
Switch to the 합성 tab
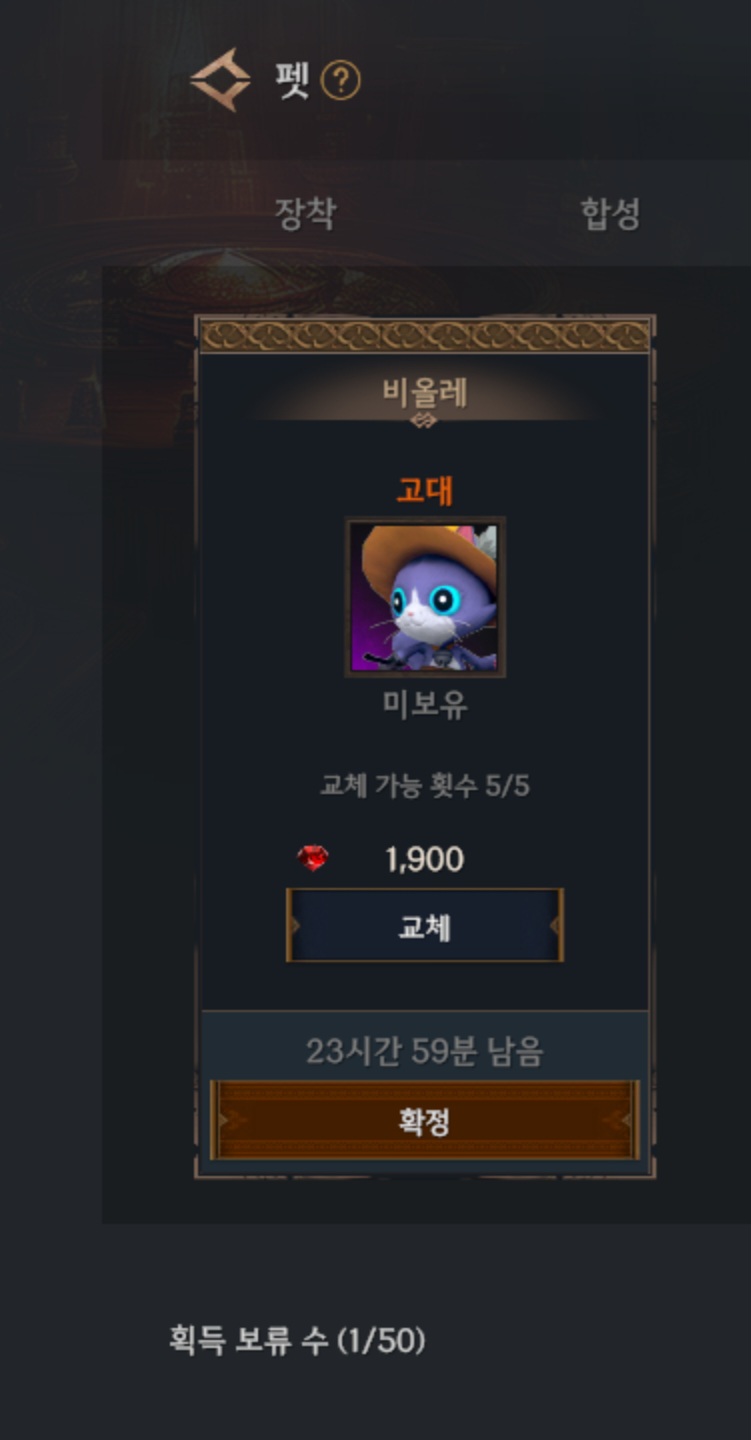click(610, 213)
